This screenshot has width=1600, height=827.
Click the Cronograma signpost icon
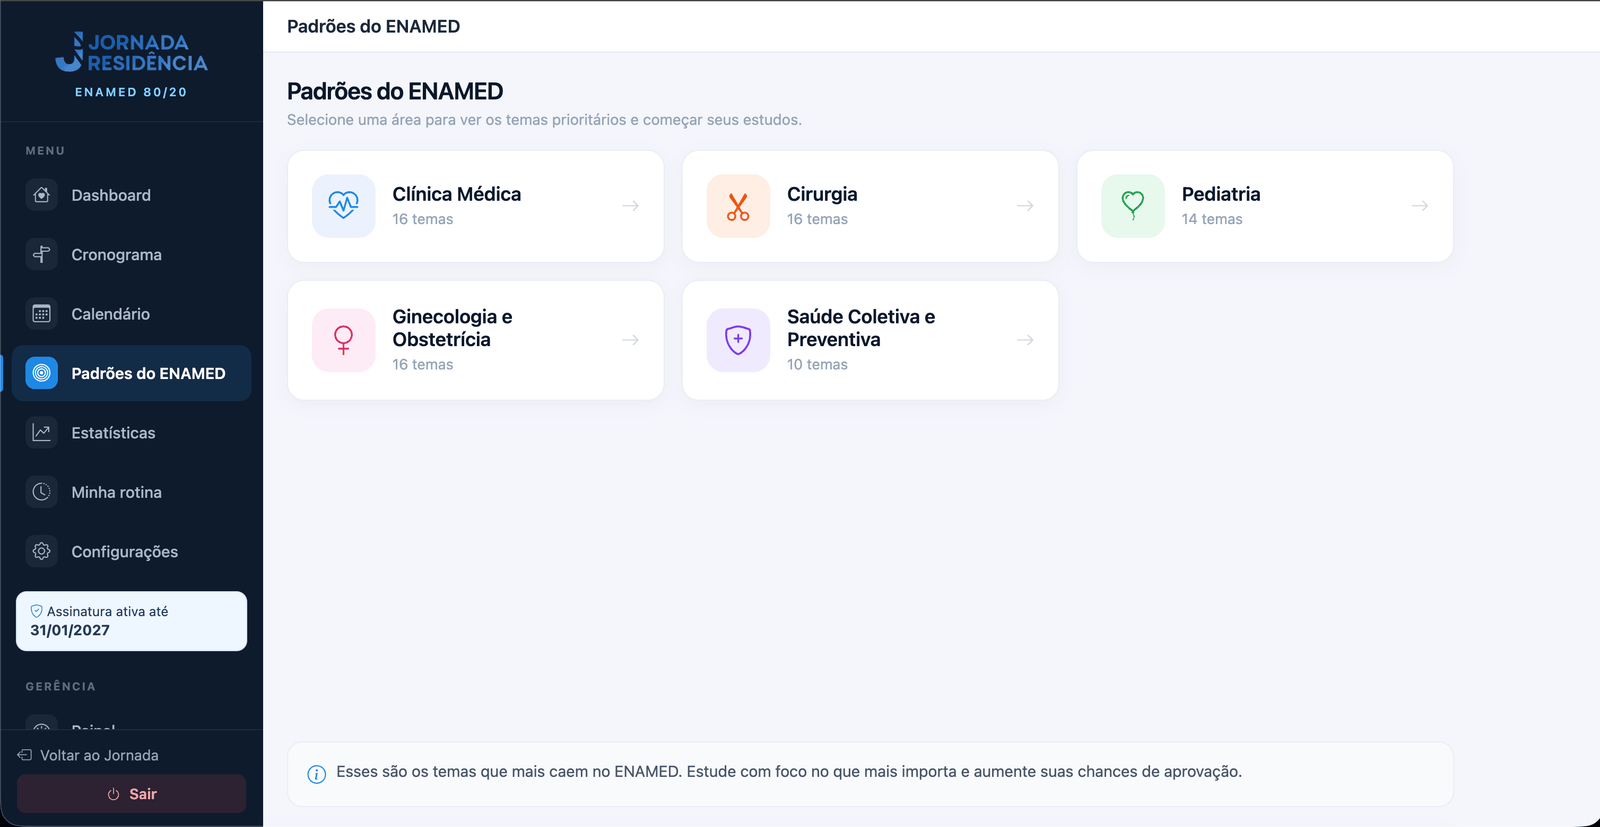click(41, 254)
